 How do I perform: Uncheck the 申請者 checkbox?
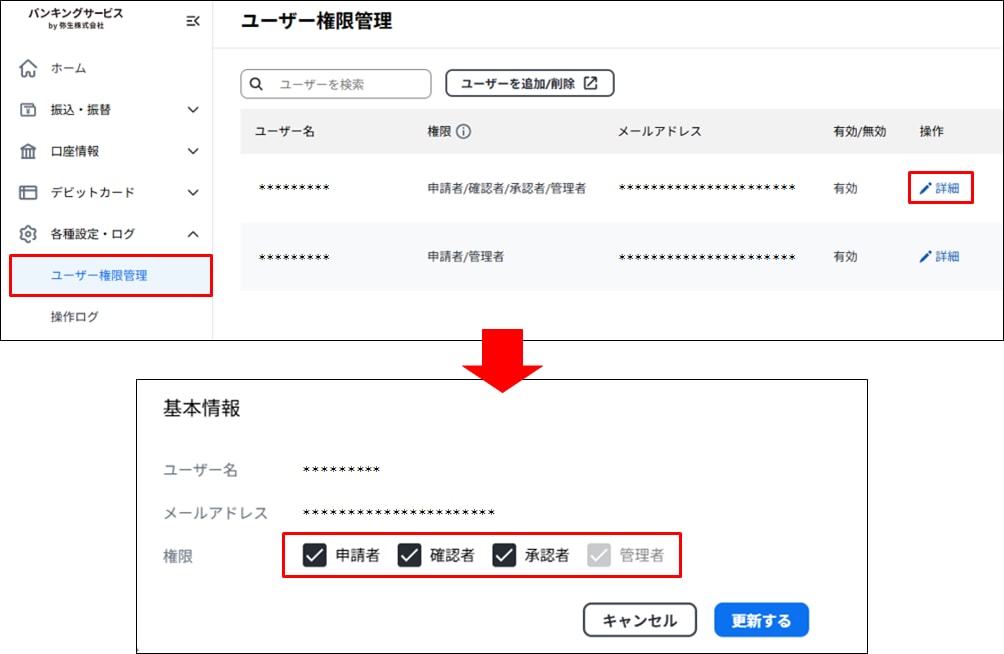(x=315, y=555)
